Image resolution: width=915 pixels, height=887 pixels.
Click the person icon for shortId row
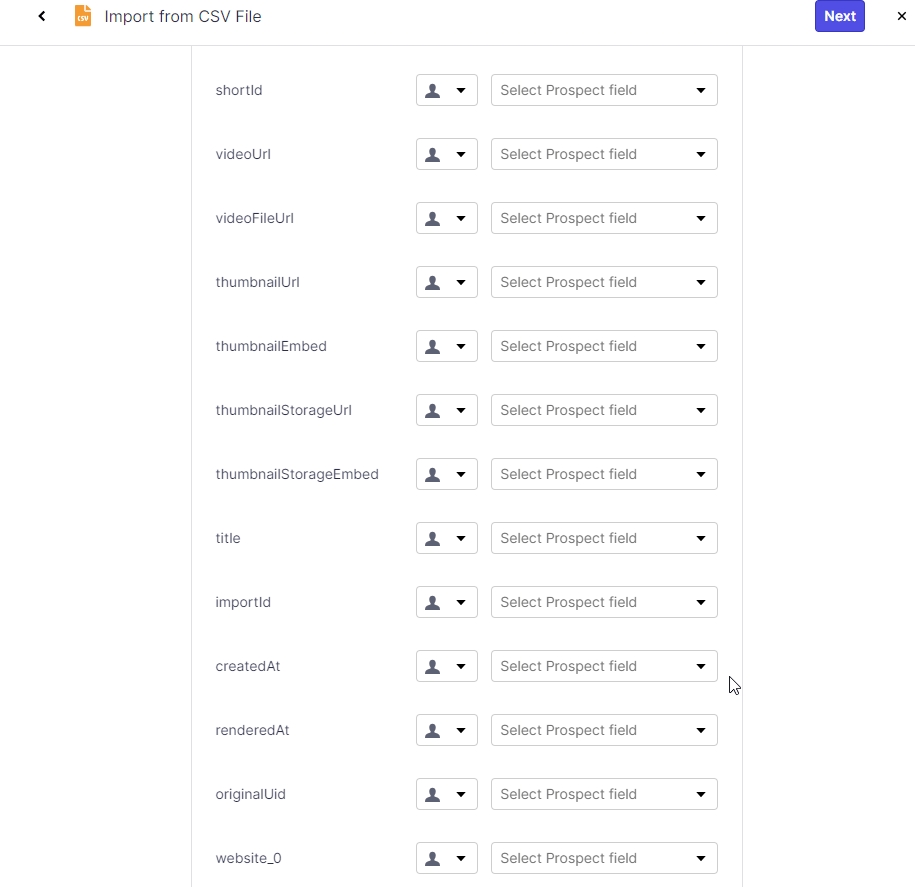pyautogui.click(x=433, y=90)
